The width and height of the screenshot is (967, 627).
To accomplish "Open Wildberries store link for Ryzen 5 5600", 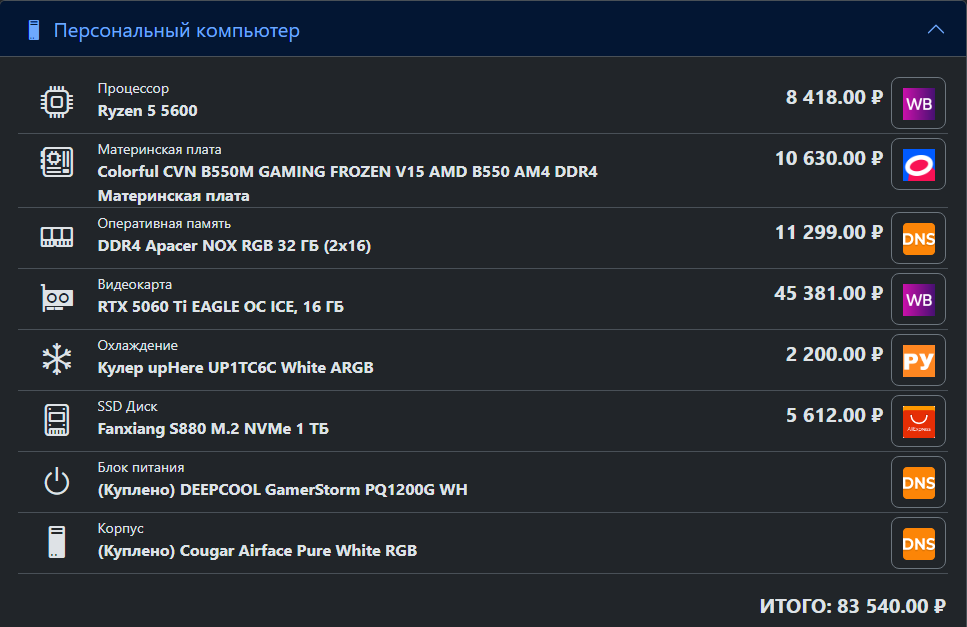I will tap(918, 103).
